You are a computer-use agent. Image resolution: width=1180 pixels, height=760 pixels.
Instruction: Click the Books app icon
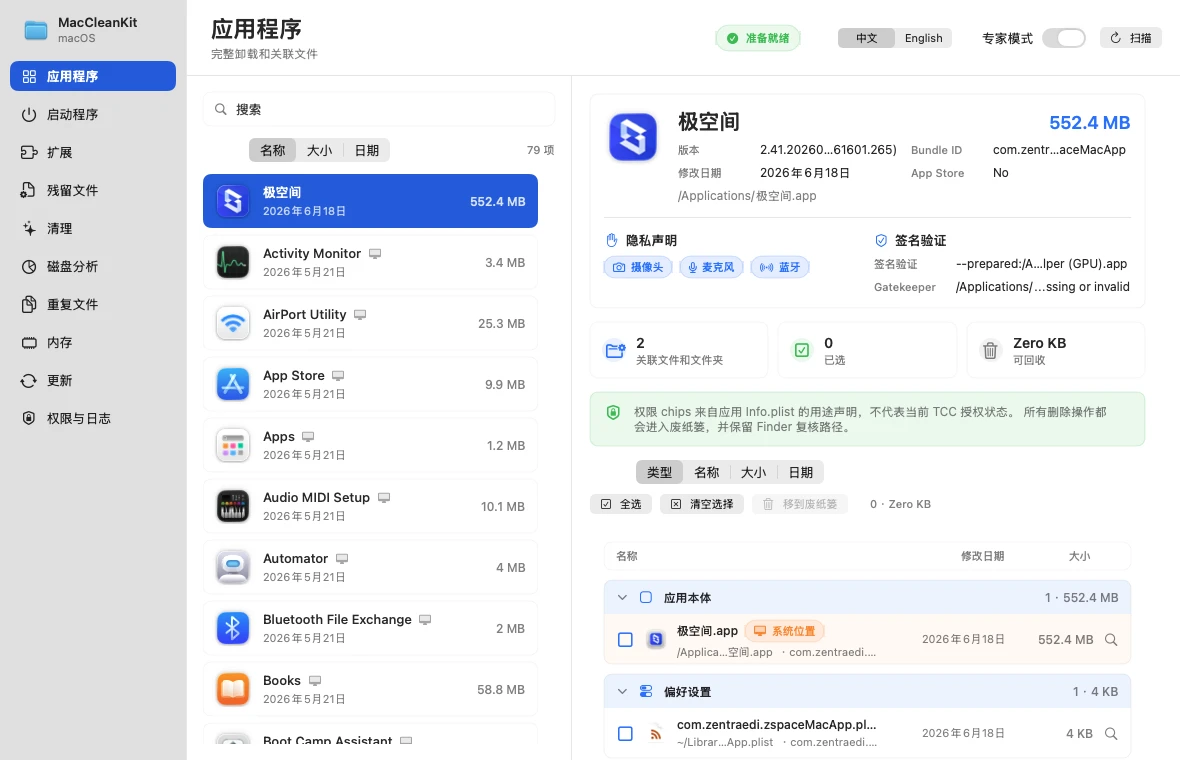click(x=233, y=689)
